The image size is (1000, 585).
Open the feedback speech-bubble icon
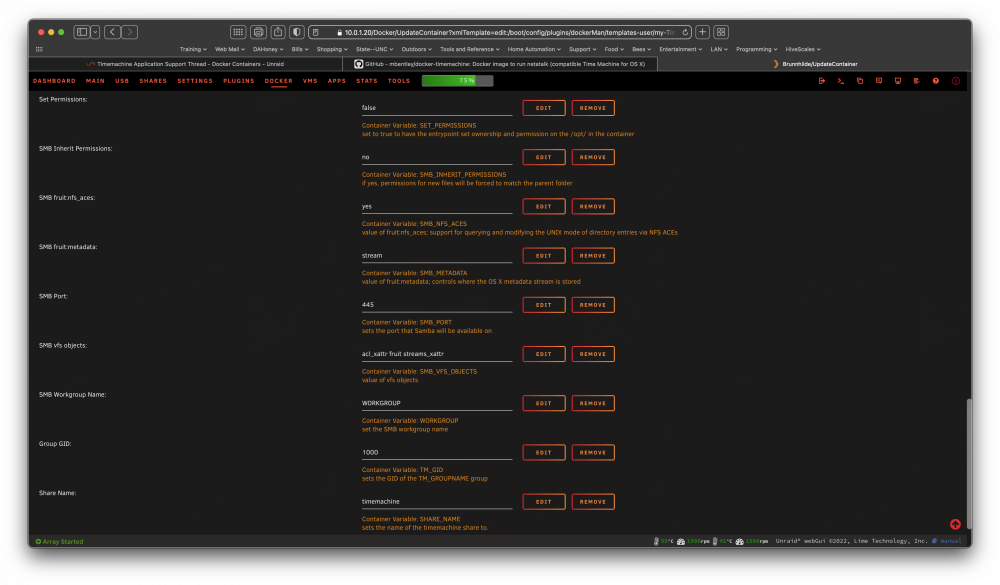[x=879, y=81]
